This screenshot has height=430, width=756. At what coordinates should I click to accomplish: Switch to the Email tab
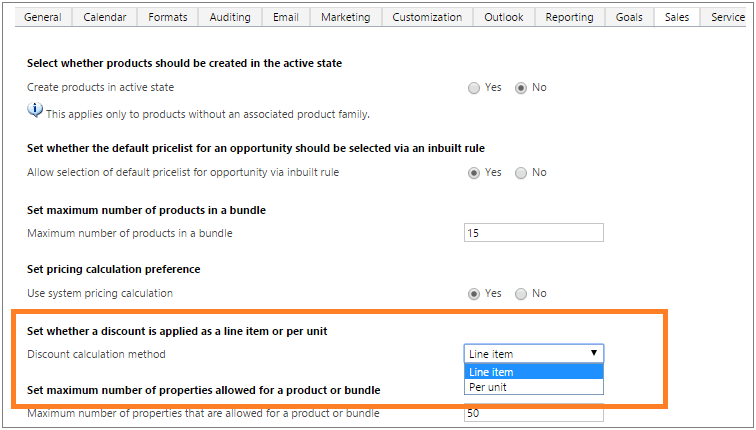286,17
